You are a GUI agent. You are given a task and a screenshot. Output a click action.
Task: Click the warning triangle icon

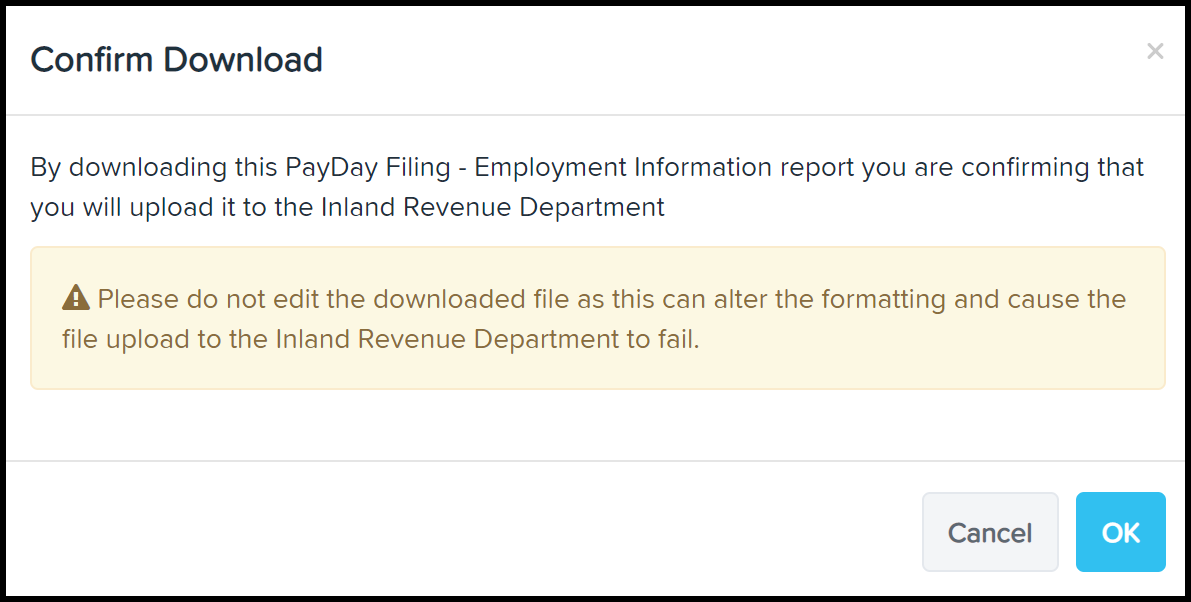click(76, 298)
